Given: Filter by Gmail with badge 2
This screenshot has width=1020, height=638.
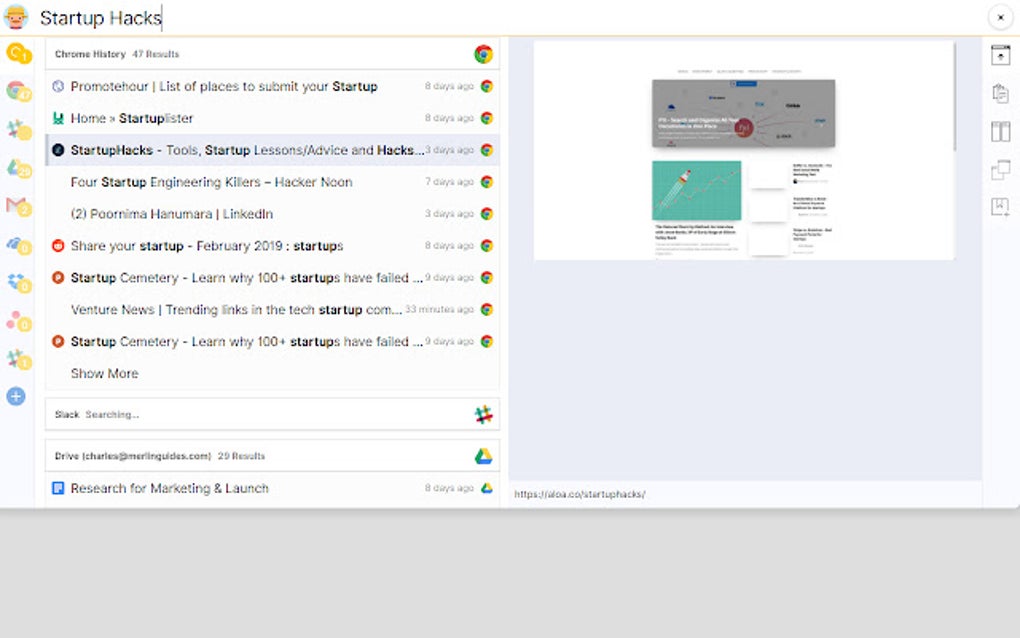Looking at the screenshot, I should (18, 206).
